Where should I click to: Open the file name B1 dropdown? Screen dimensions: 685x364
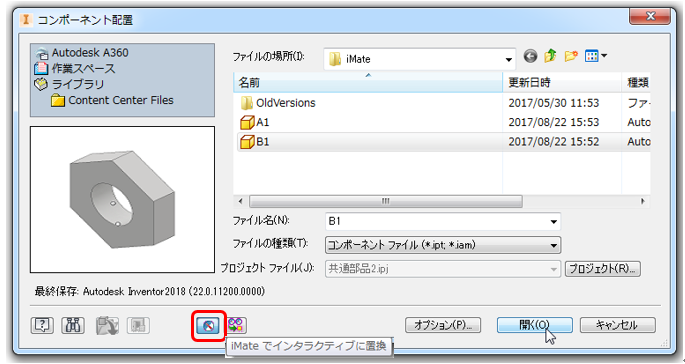(x=554, y=222)
